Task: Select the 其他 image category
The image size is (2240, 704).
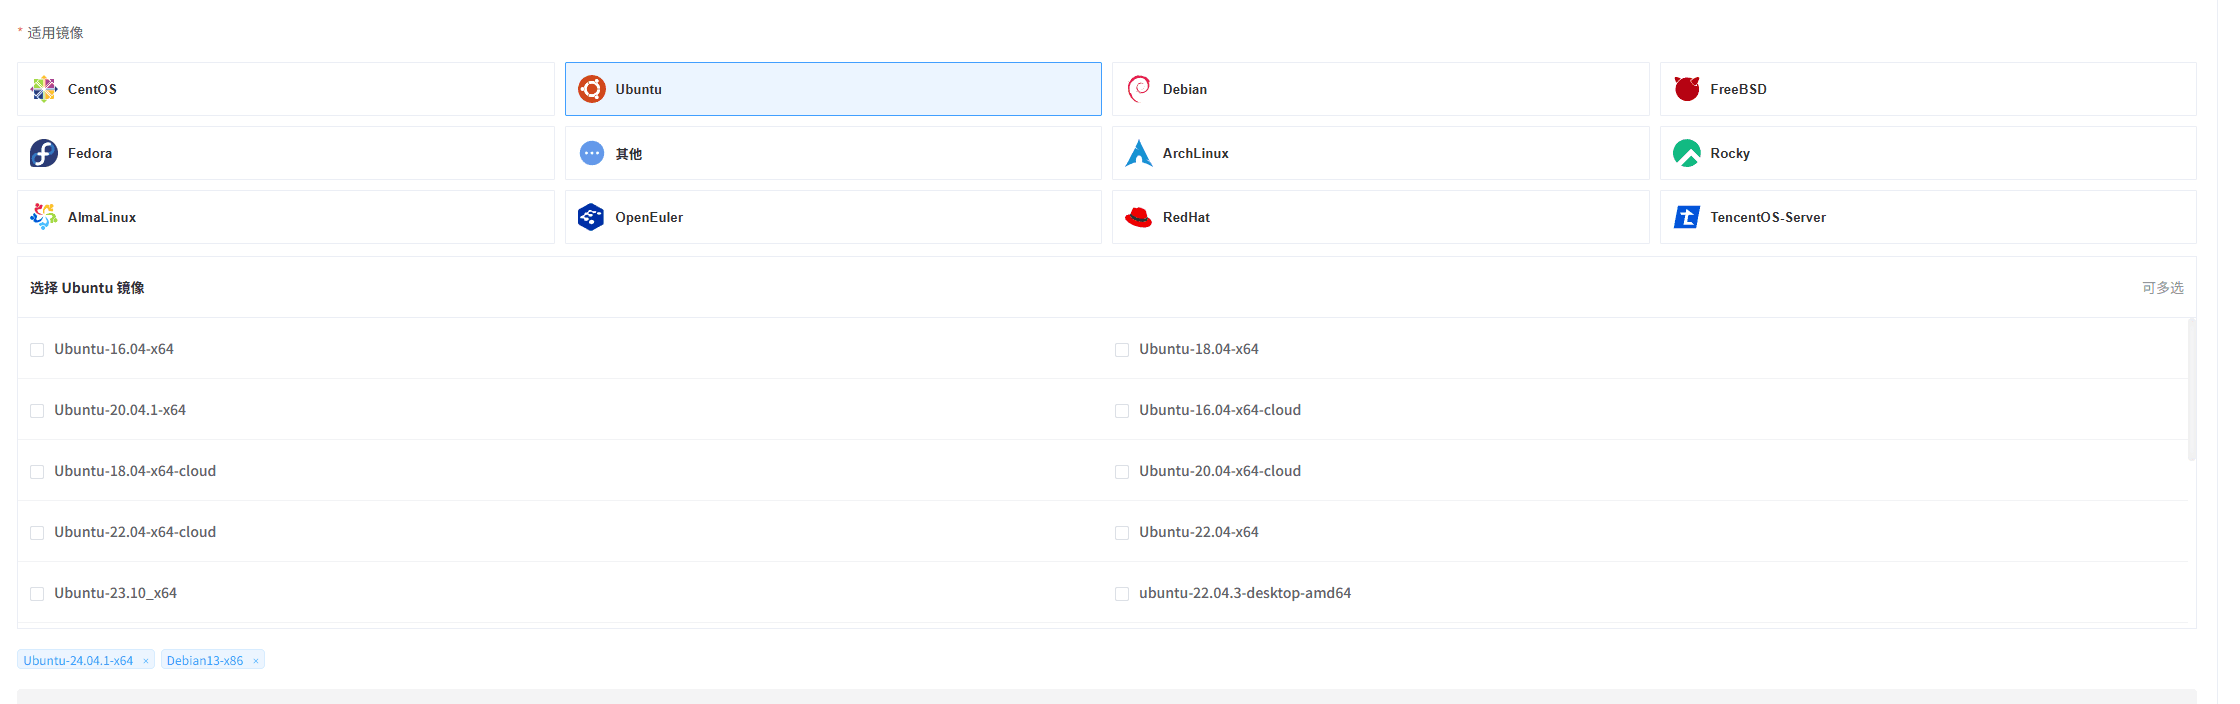Action: 833,153
